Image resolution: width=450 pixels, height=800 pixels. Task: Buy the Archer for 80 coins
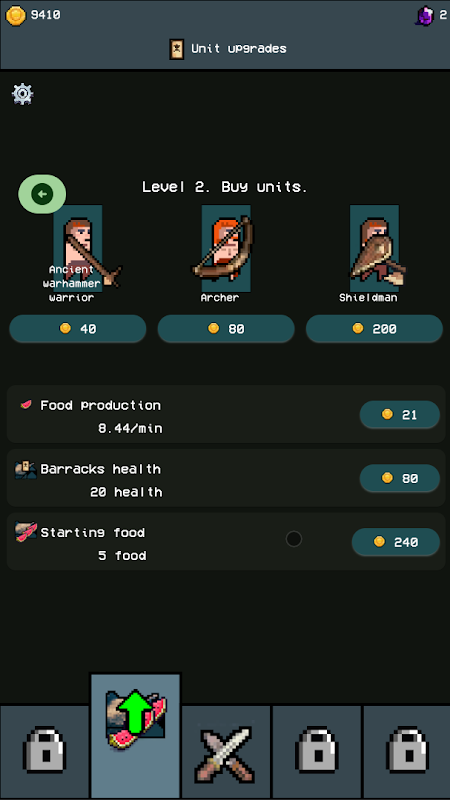pyautogui.click(x=226, y=329)
